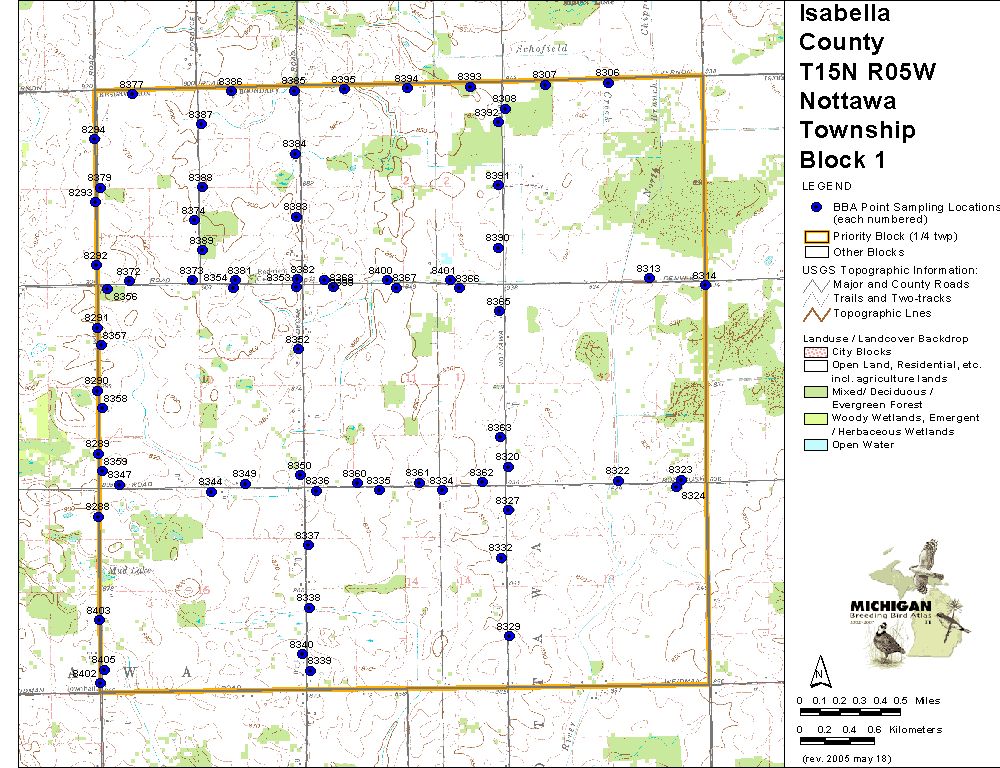
Task: Click sampling point 8322 marker
Action: point(618,481)
